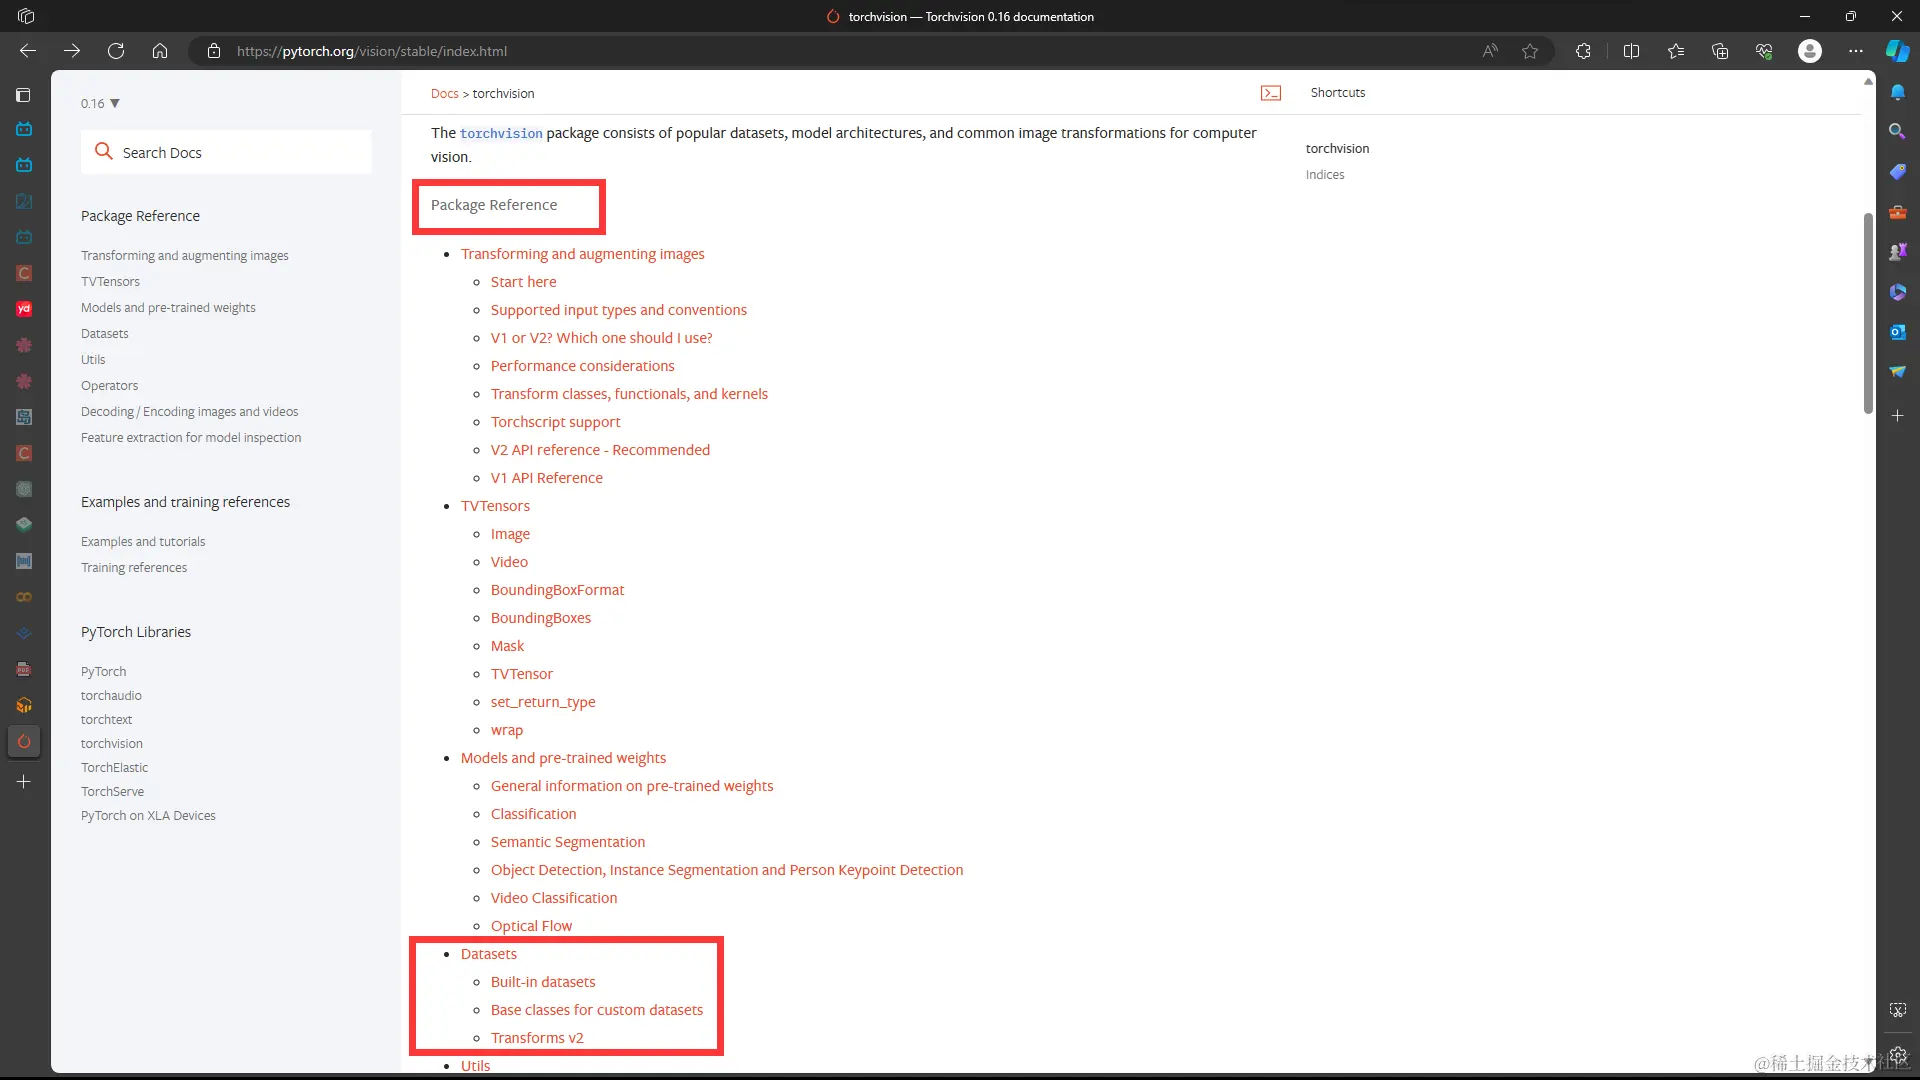Open the browser extensions puzzle icon
The height and width of the screenshot is (1080, 1920).
pyautogui.click(x=1583, y=51)
